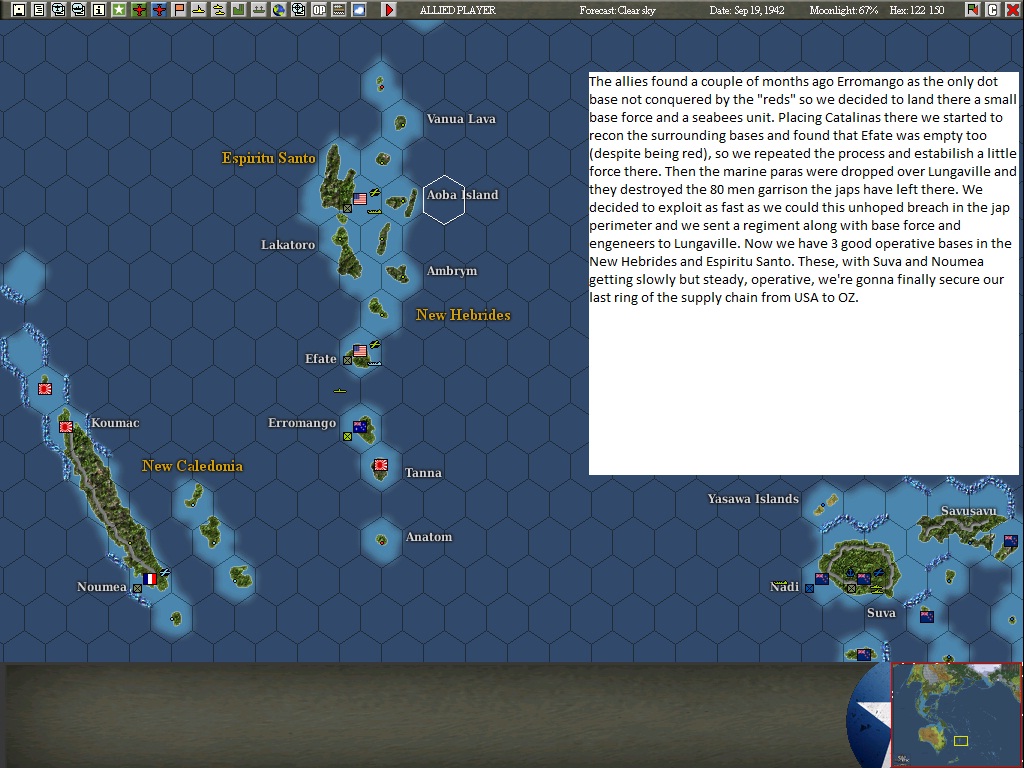Viewport: 1024px width, 783px height.
Task: Click the red arrow end turn button
Action: [x=389, y=10]
